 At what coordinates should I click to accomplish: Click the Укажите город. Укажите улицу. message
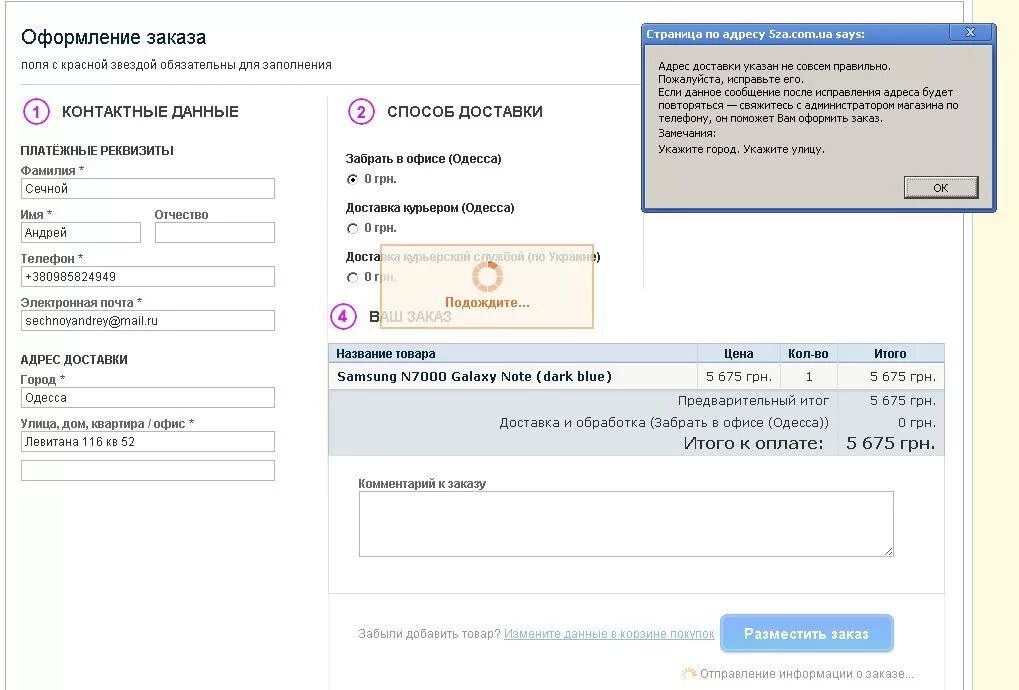pos(741,149)
